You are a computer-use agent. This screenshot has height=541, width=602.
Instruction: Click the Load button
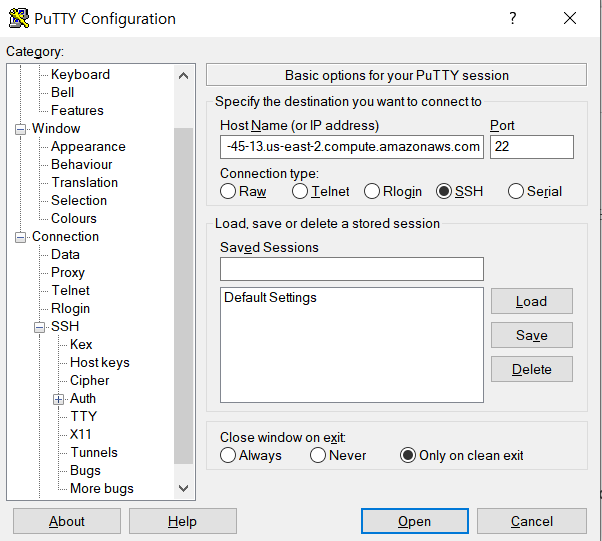[x=532, y=301]
